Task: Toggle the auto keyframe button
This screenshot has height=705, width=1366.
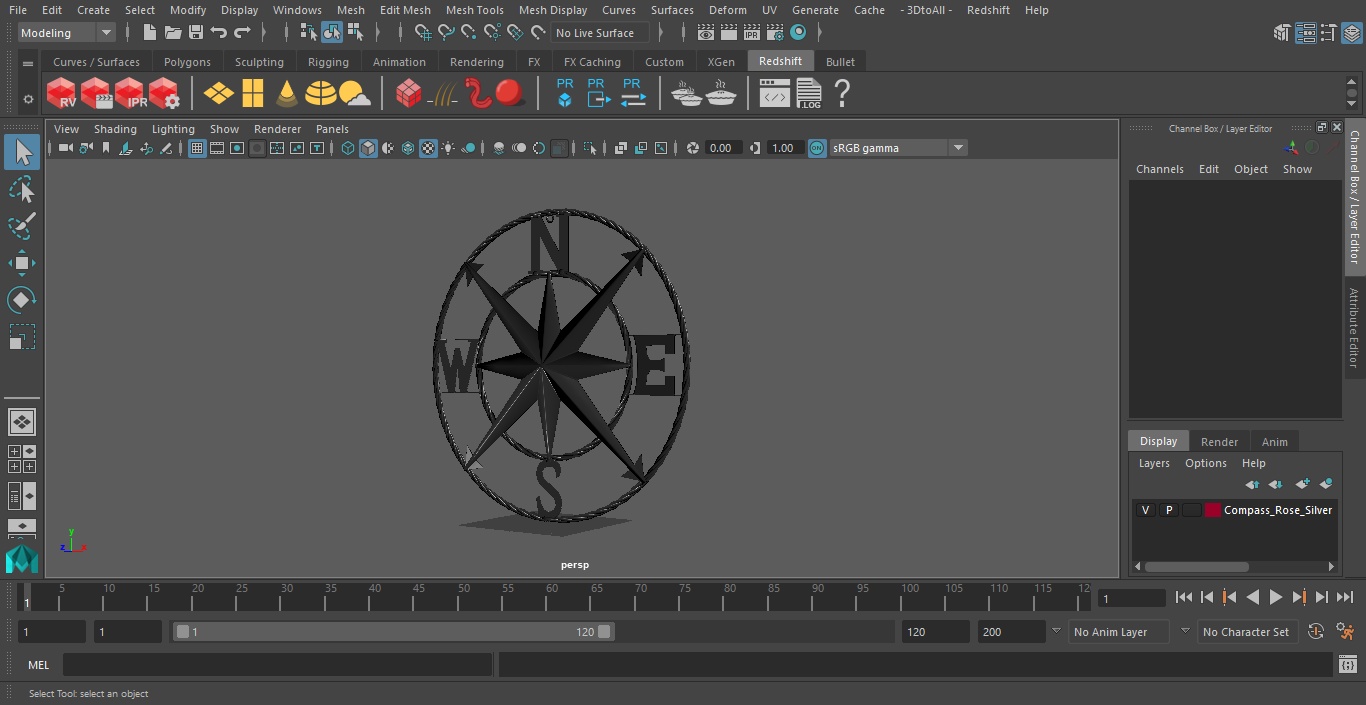Action: click(x=1316, y=632)
